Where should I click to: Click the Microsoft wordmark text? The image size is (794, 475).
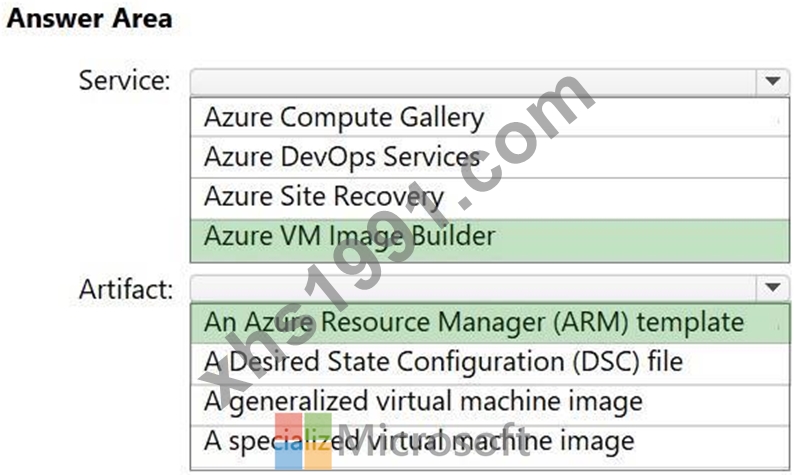[434, 442]
